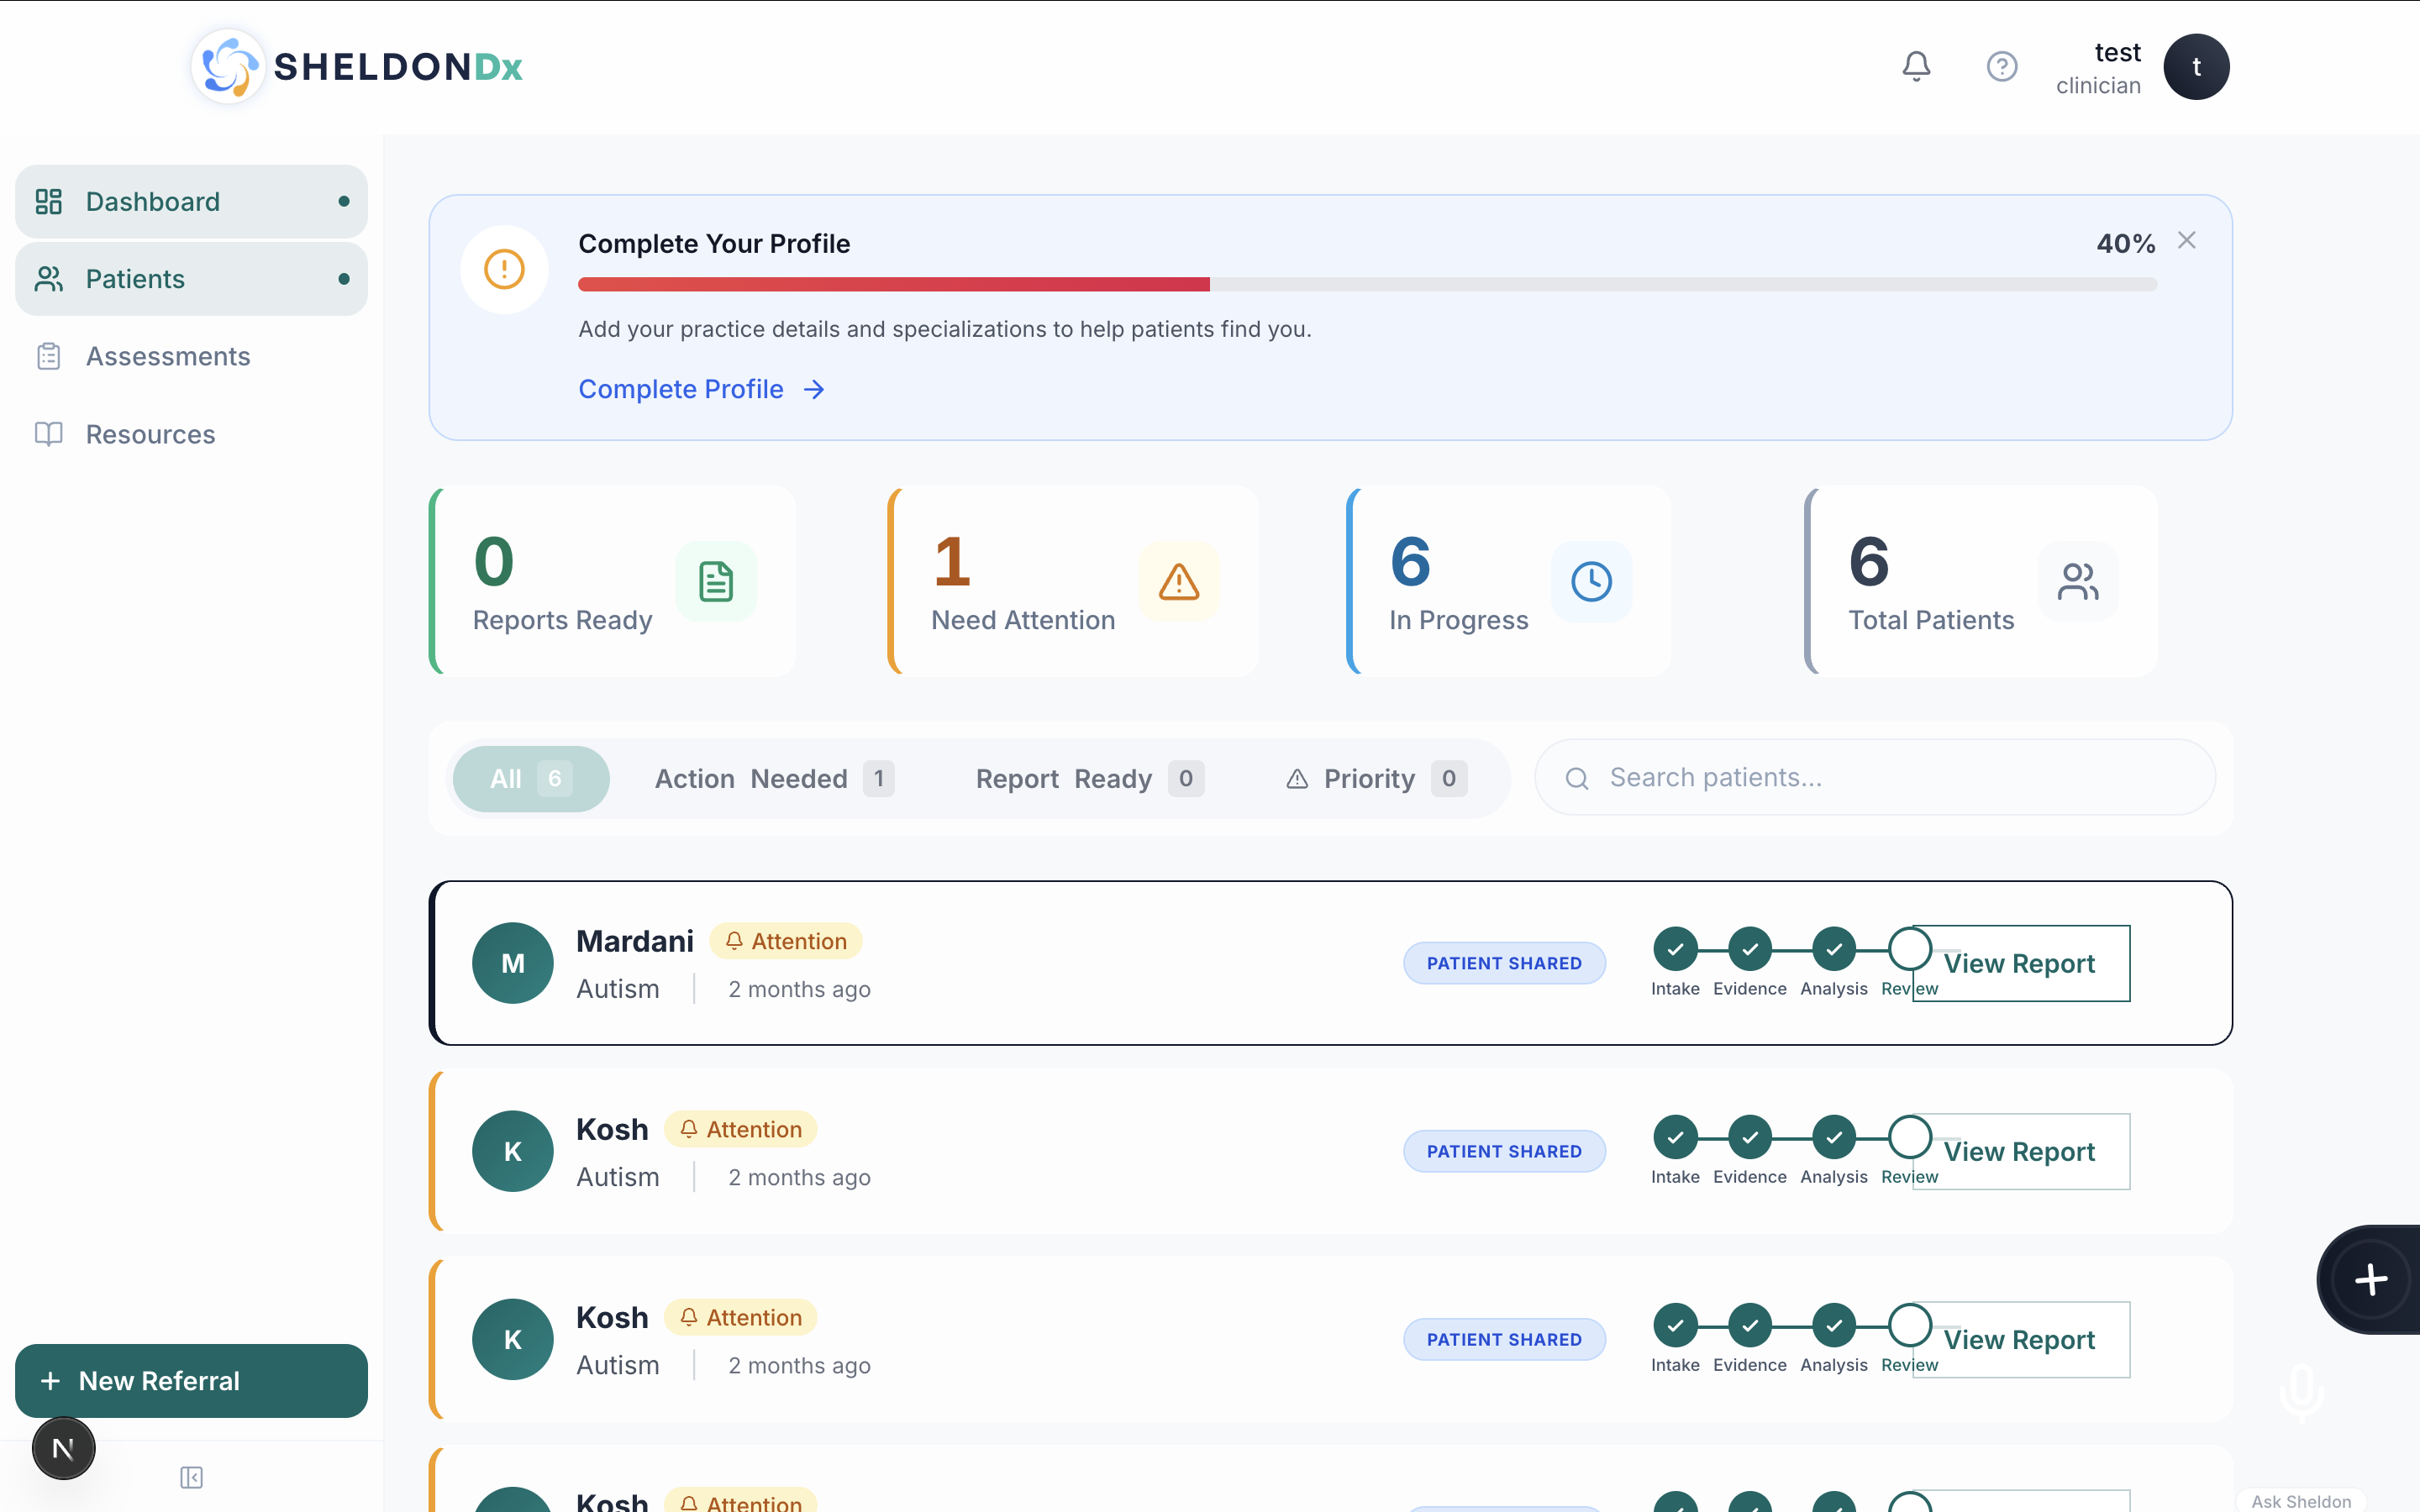
Task: Click the profile warning exclamation icon
Action: tap(504, 269)
